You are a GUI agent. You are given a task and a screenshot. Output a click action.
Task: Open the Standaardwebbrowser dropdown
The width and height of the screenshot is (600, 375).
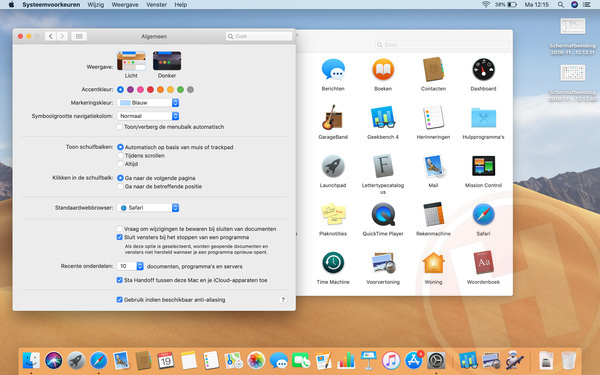pos(148,208)
